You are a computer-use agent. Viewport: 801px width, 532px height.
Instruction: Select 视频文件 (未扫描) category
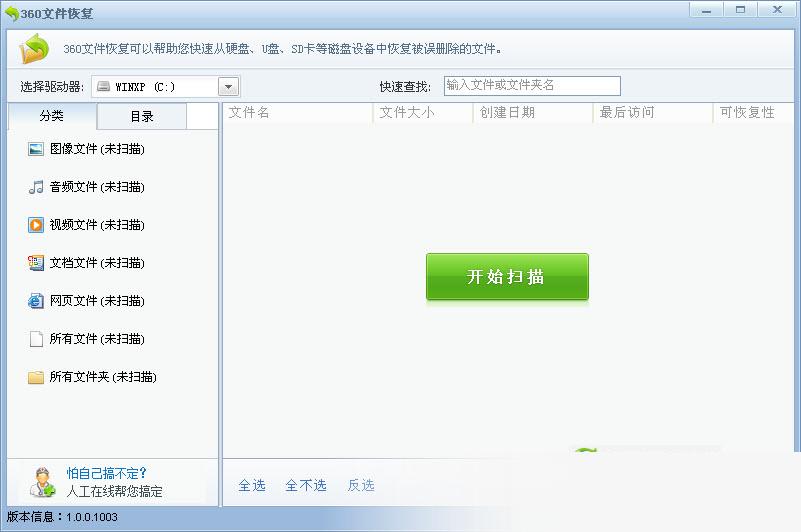coord(97,225)
